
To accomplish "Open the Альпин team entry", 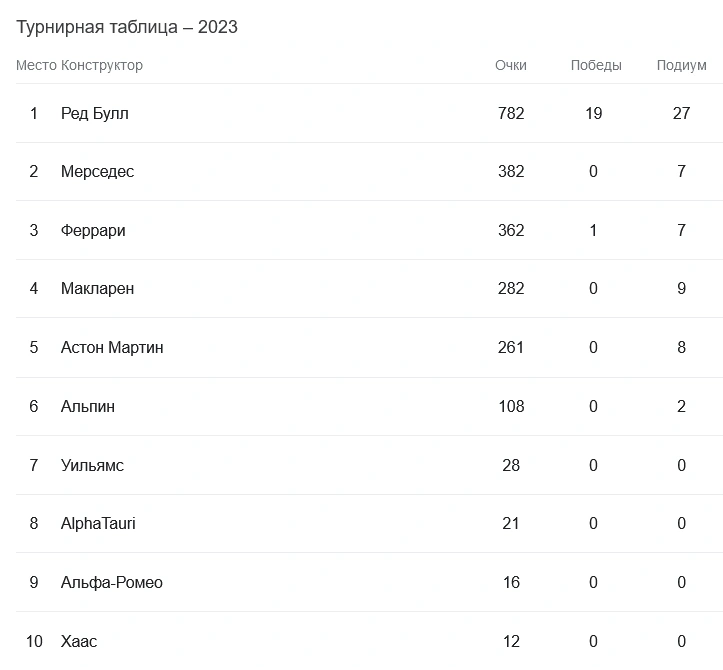I will click(88, 406).
